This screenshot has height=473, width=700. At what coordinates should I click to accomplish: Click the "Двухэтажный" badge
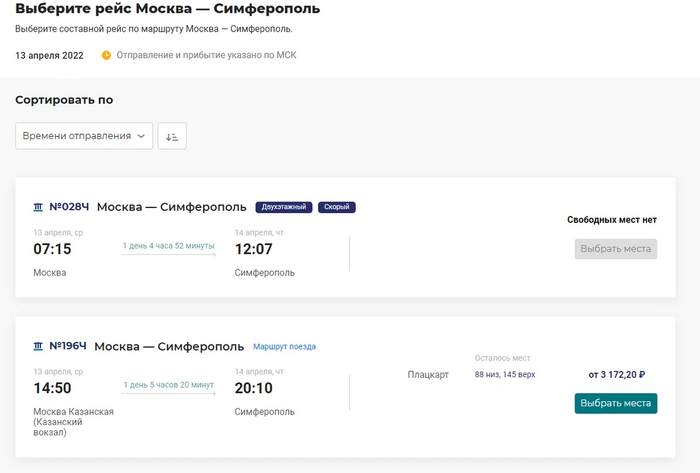tap(284, 207)
